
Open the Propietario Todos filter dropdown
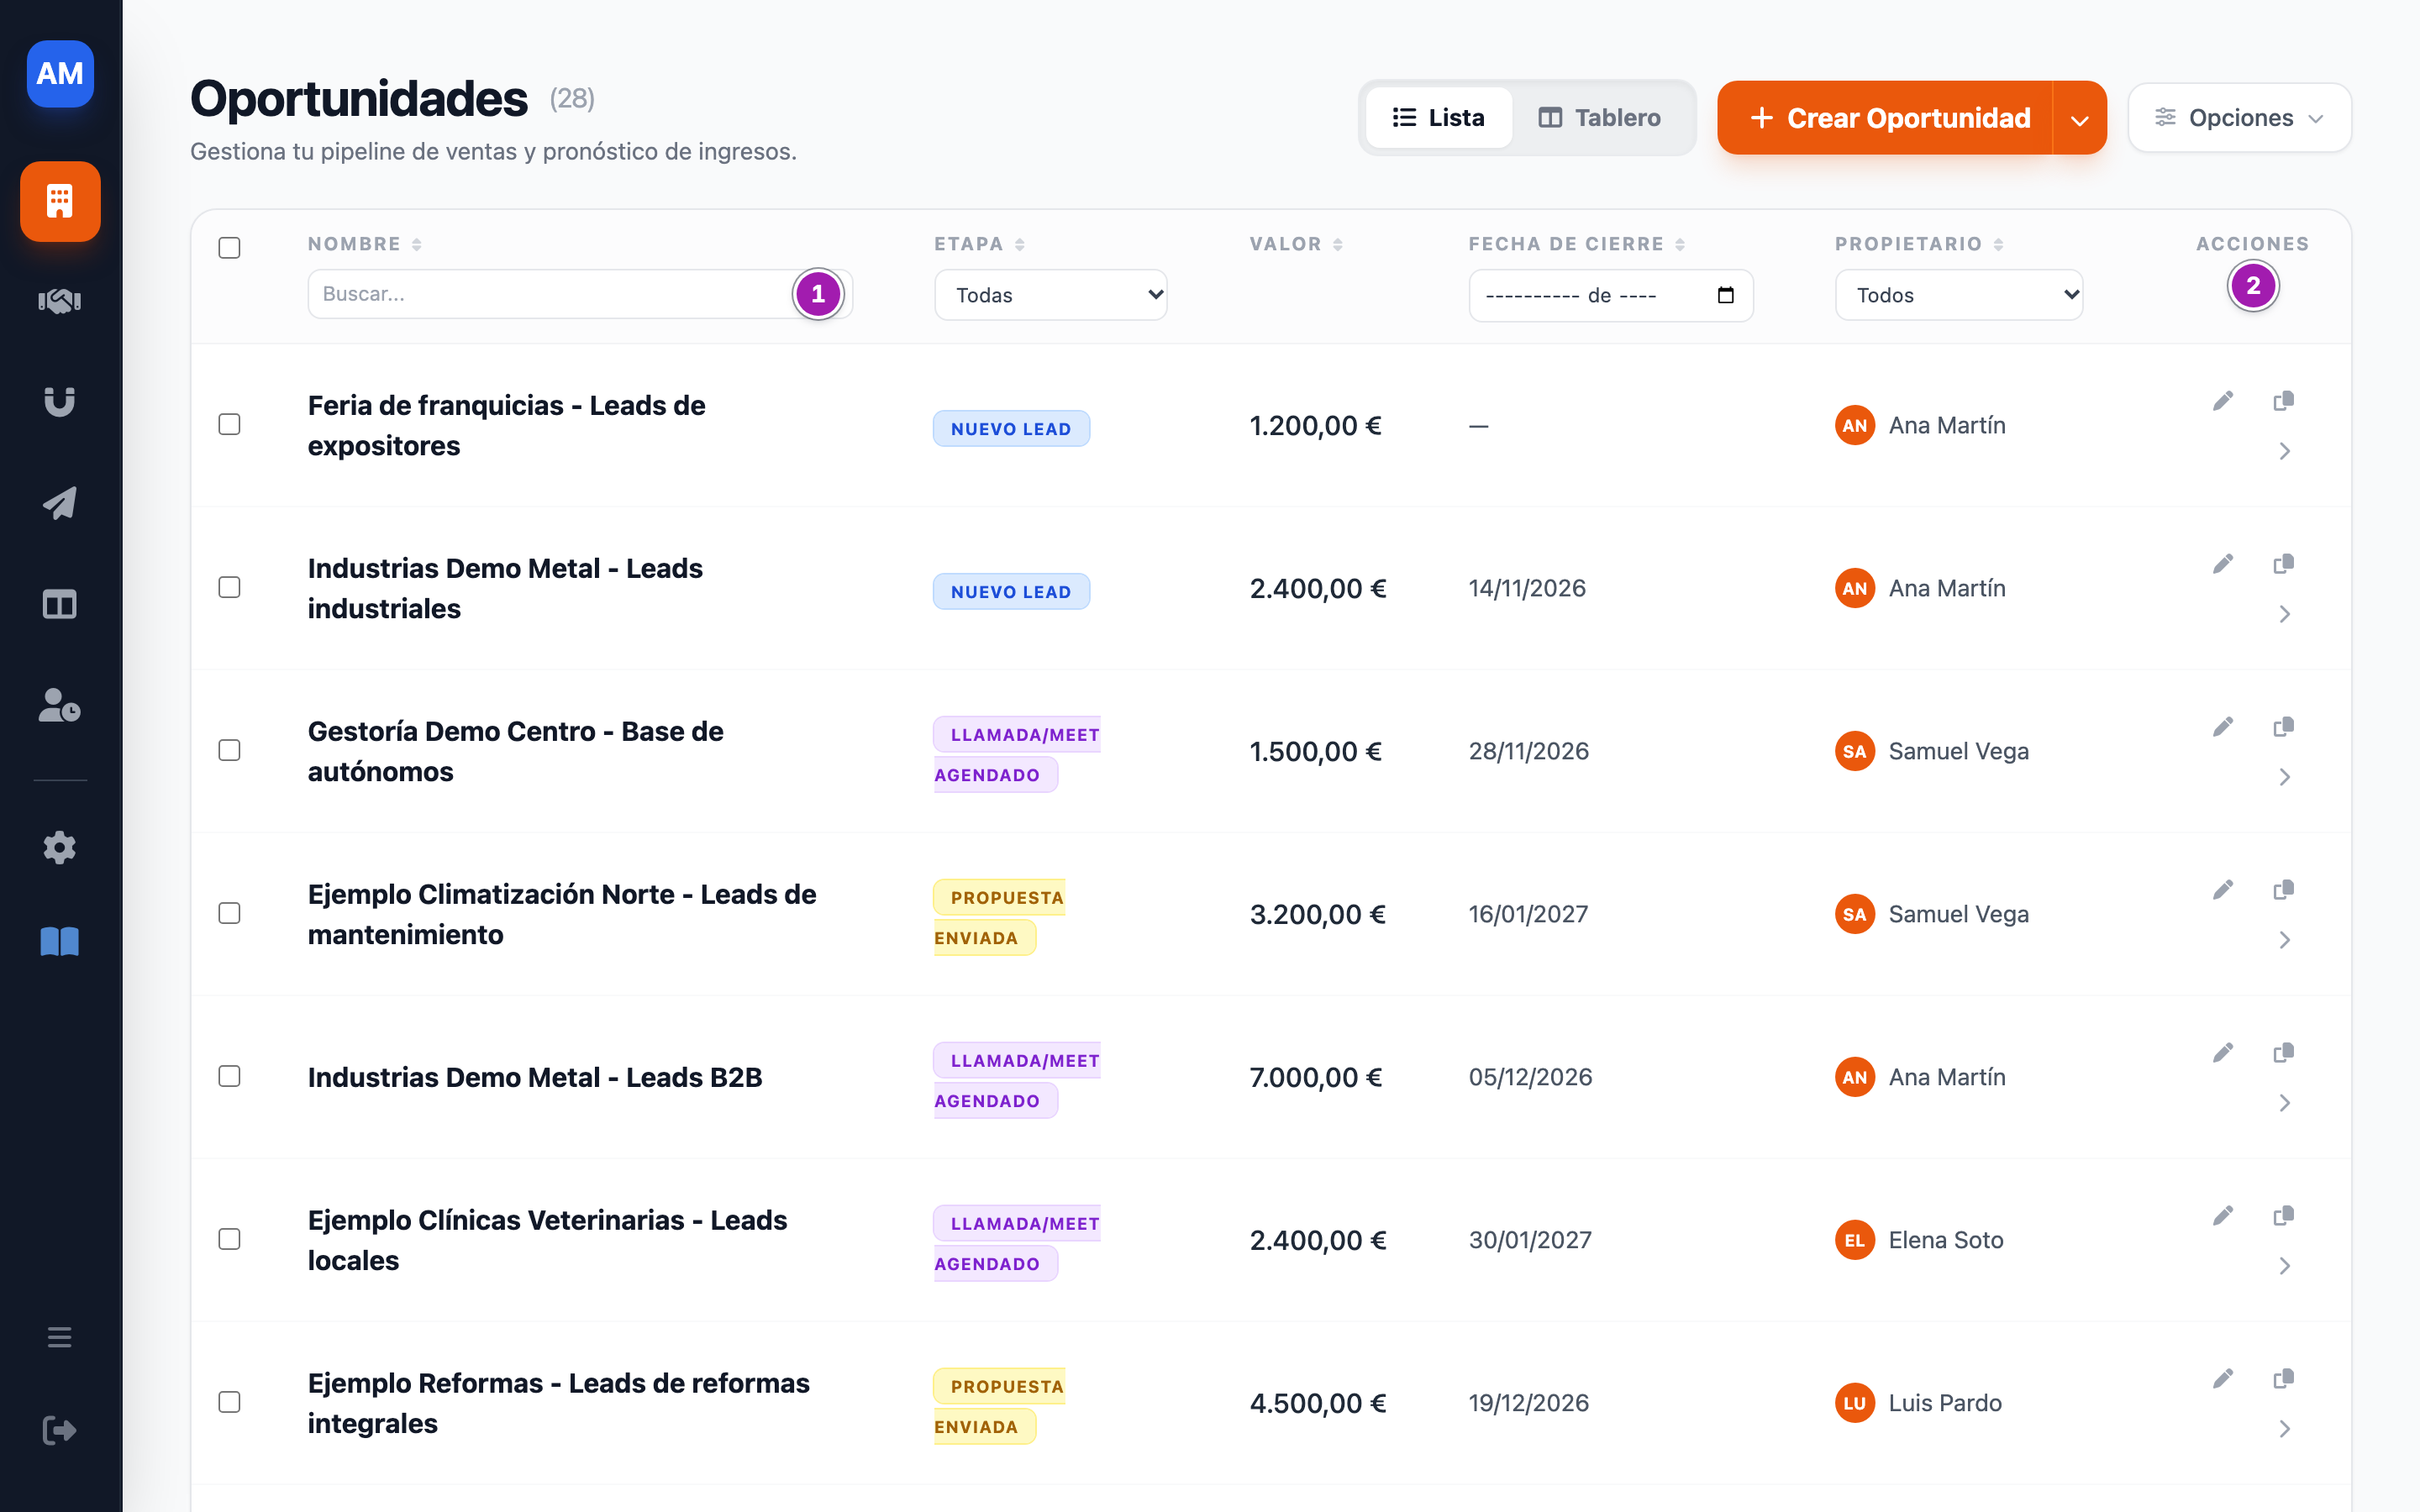pos(1959,295)
